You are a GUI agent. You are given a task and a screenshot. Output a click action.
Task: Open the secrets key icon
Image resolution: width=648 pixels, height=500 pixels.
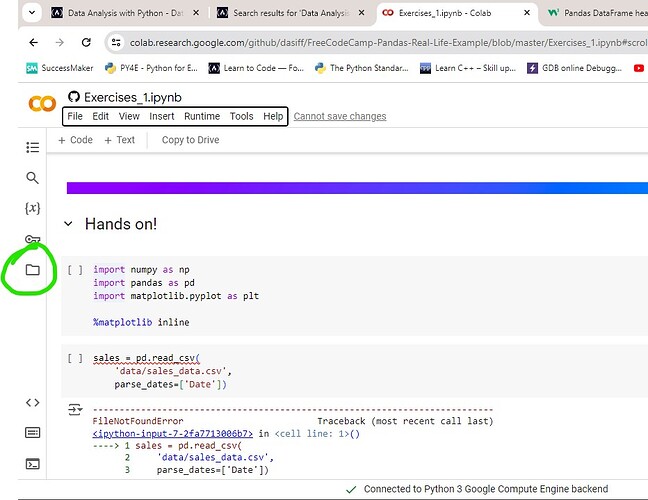[32, 239]
